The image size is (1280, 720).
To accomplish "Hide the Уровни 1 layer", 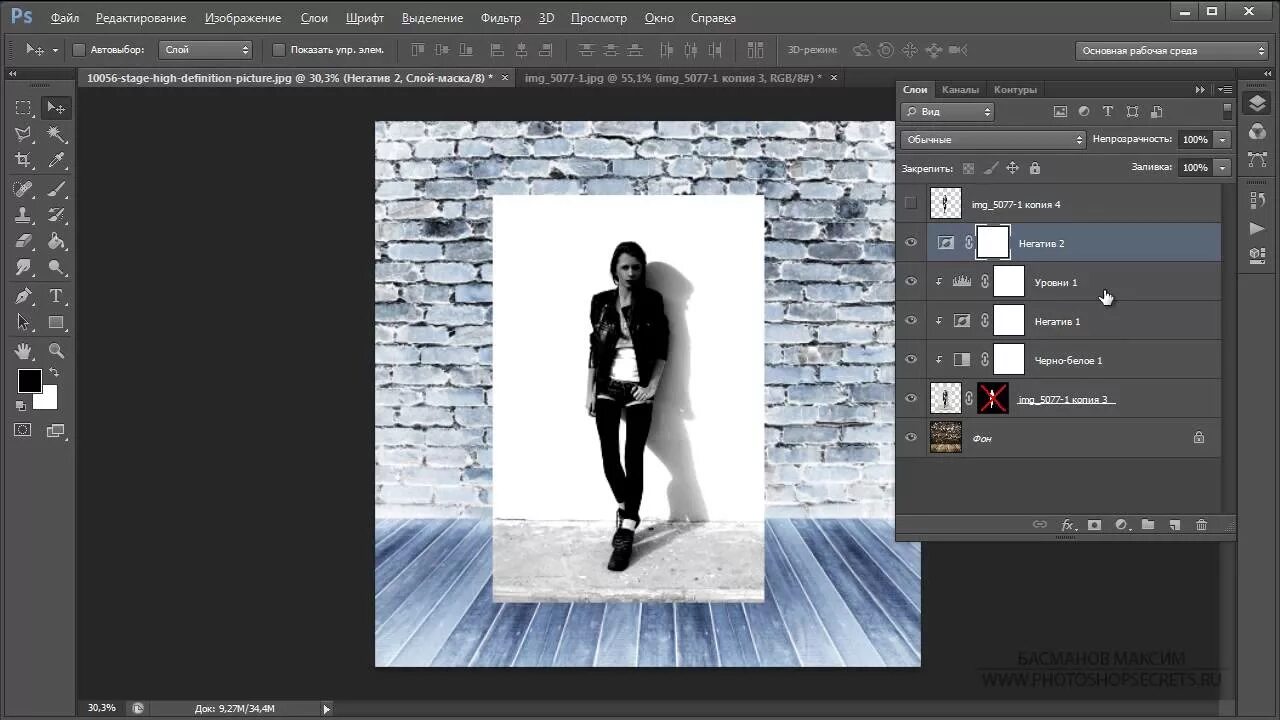I will [910, 282].
